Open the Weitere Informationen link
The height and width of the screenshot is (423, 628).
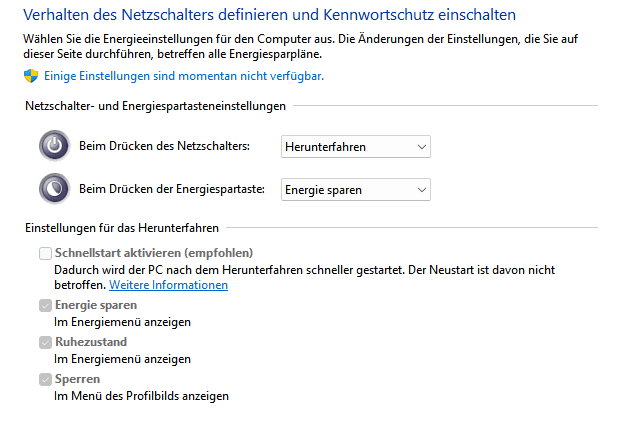click(x=168, y=285)
